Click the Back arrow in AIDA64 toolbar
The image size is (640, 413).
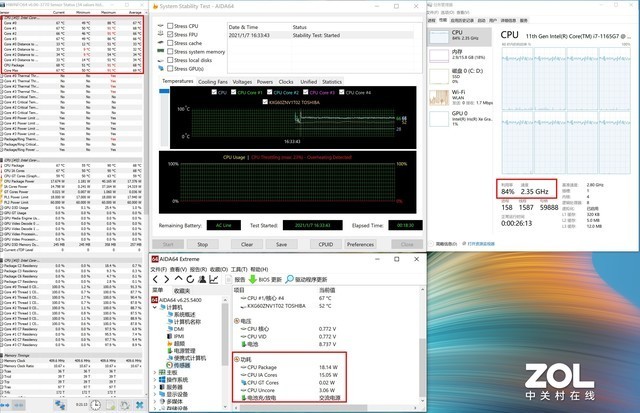tap(154, 279)
